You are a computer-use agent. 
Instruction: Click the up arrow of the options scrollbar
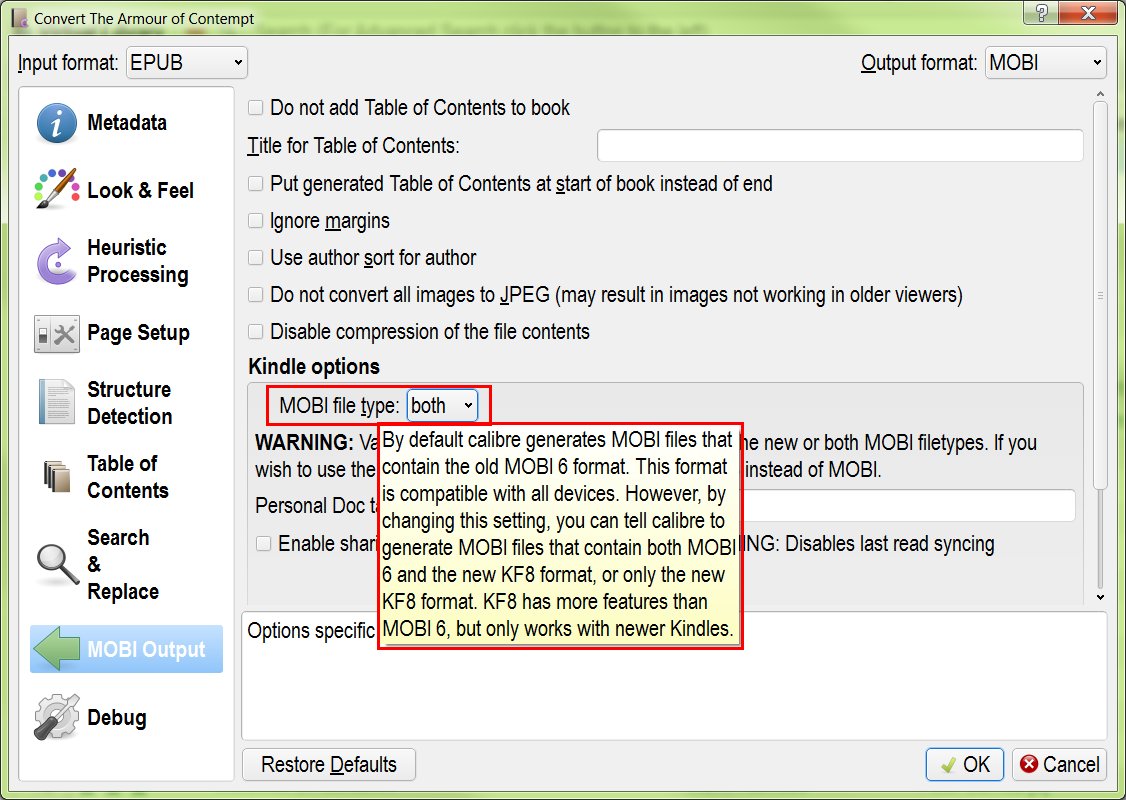pos(1100,94)
